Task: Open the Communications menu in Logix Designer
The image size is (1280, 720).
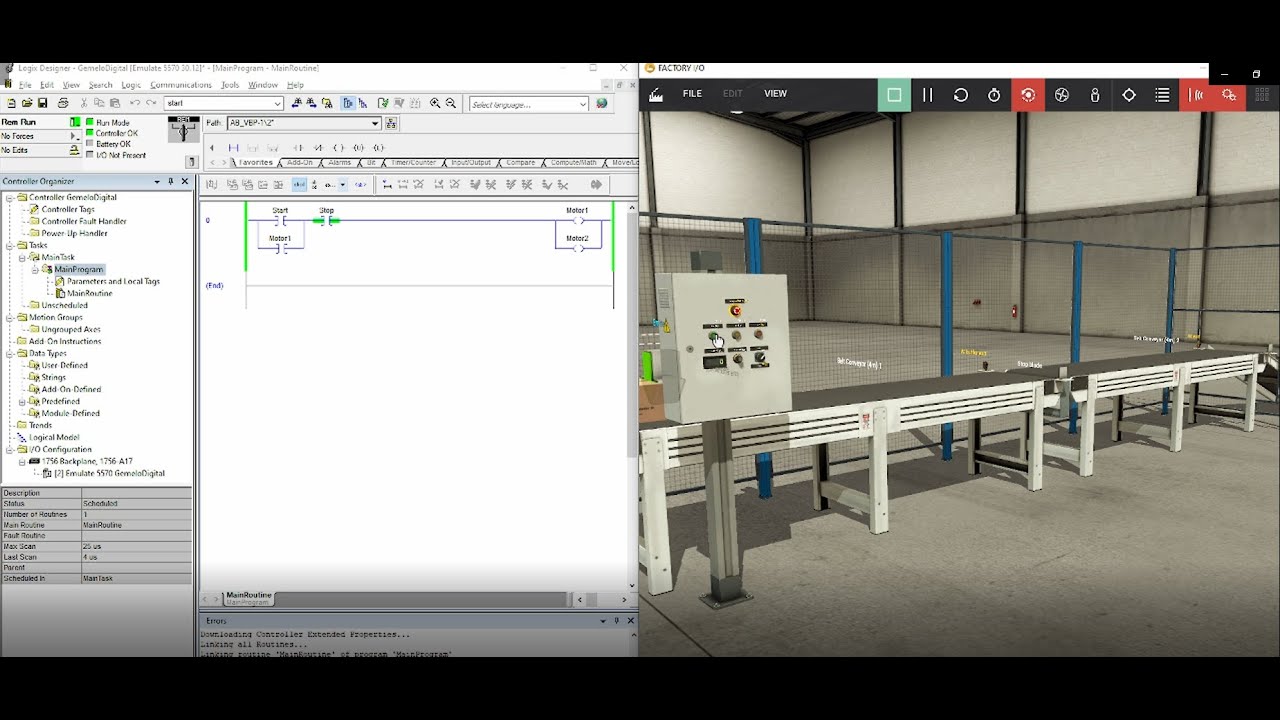Action: pyautogui.click(x=181, y=85)
